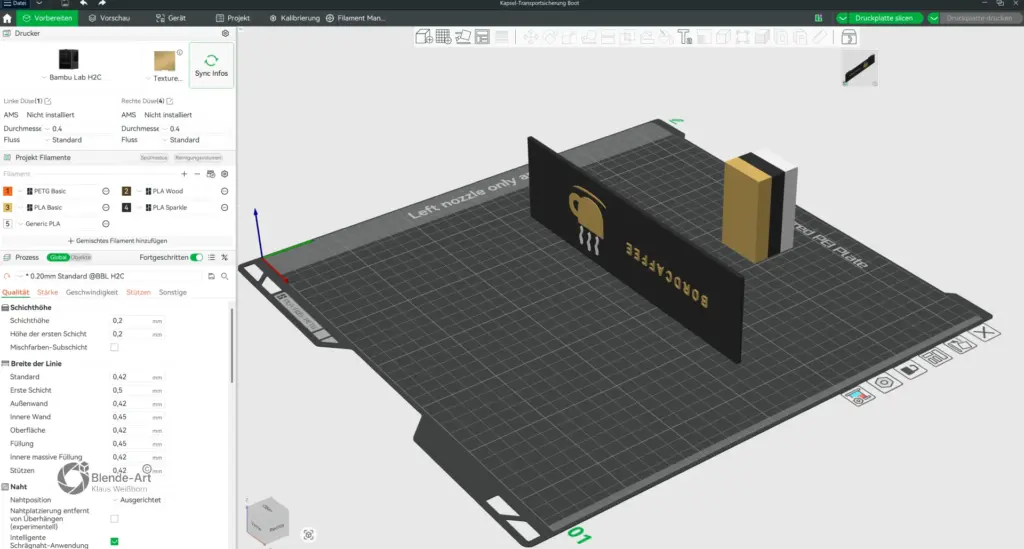This screenshot has width=1024, height=549.
Task: Edit PLA Sparkle filament preset
Action: (224, 208)
